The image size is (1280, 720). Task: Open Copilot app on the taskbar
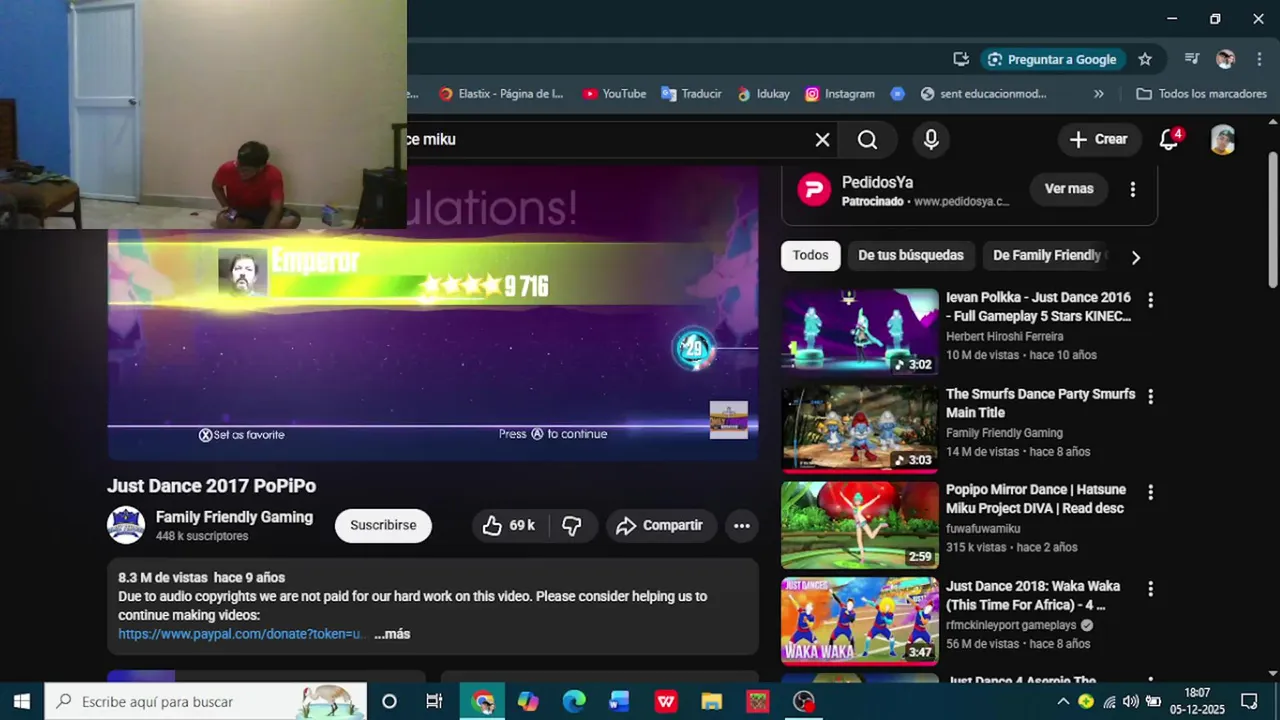click(x=528, y=702)
